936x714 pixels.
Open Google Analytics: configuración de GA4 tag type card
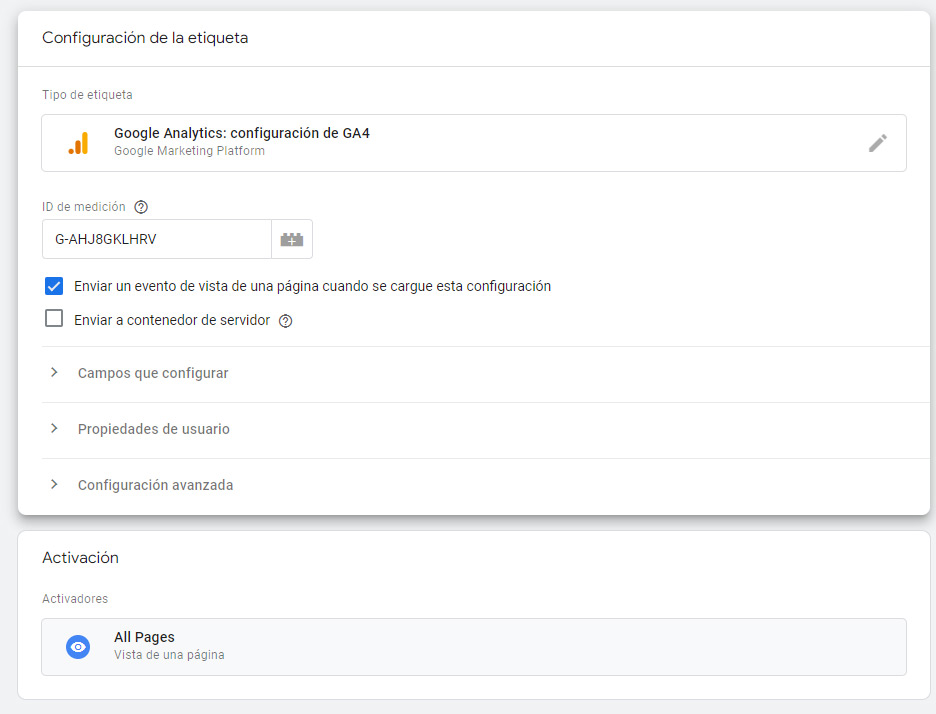(x=474, y=143)
